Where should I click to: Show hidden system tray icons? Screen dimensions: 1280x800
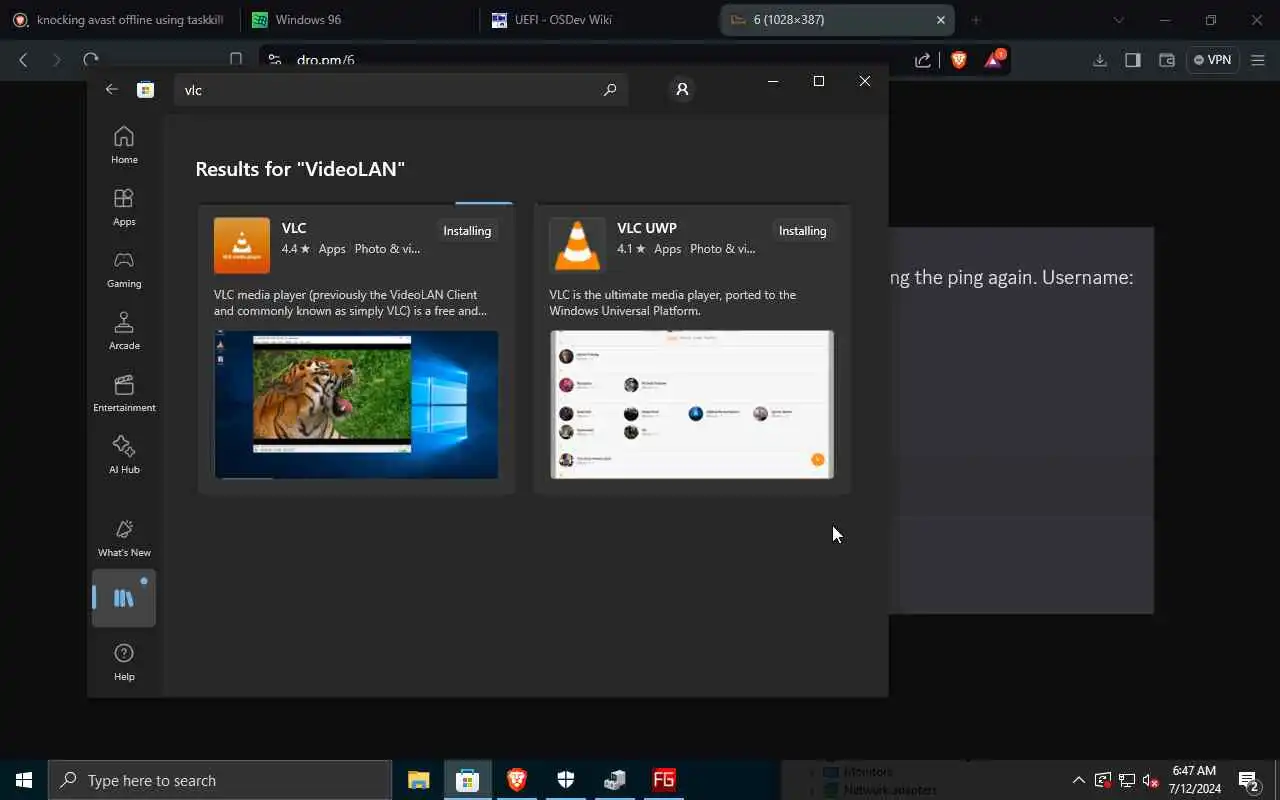coord(1078,780)
